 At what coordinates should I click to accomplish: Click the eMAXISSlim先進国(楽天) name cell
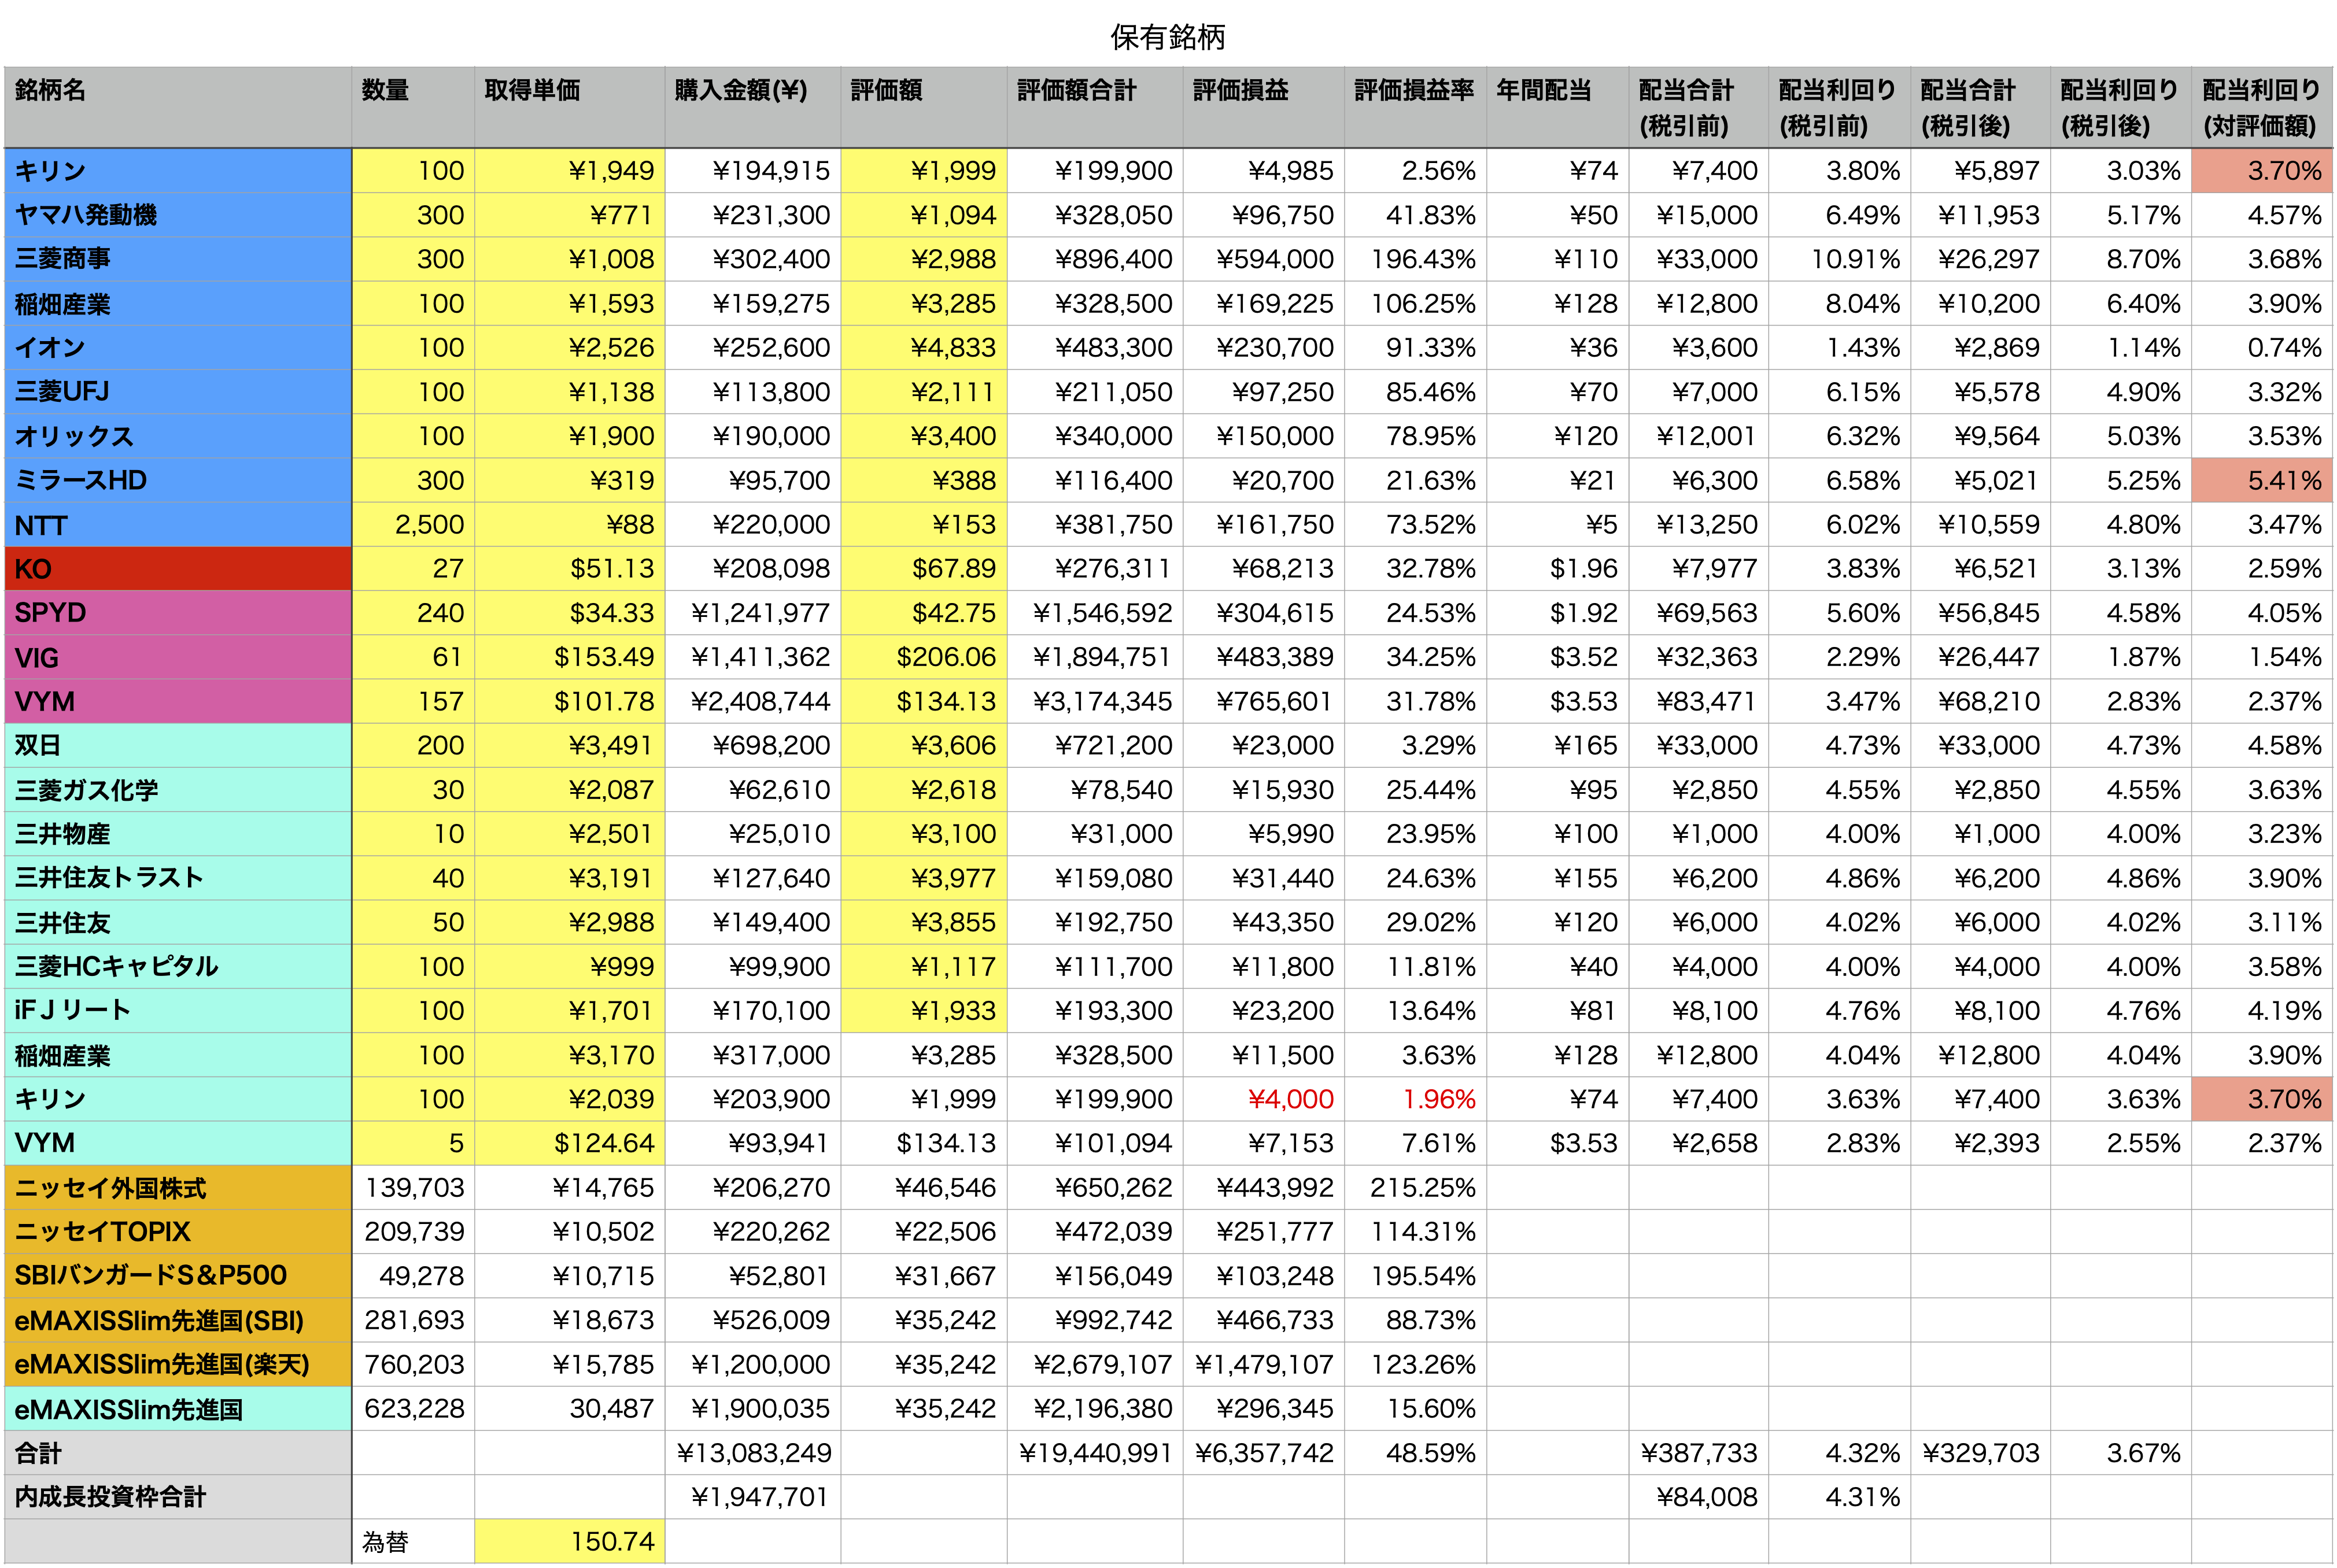178,1365
